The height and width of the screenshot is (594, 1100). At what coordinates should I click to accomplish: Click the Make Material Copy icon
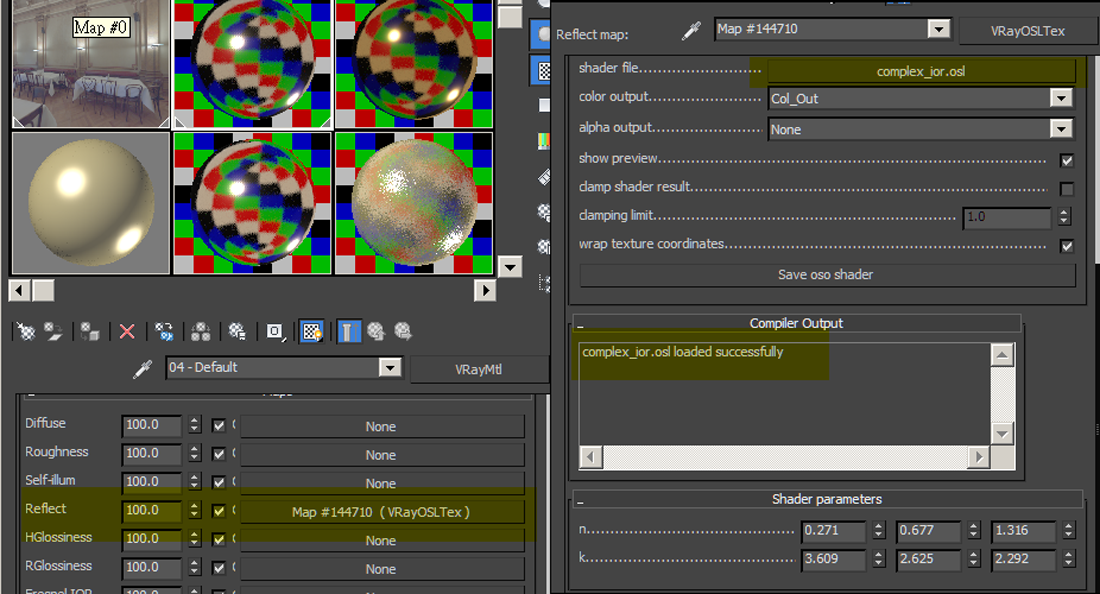point(164,331)
